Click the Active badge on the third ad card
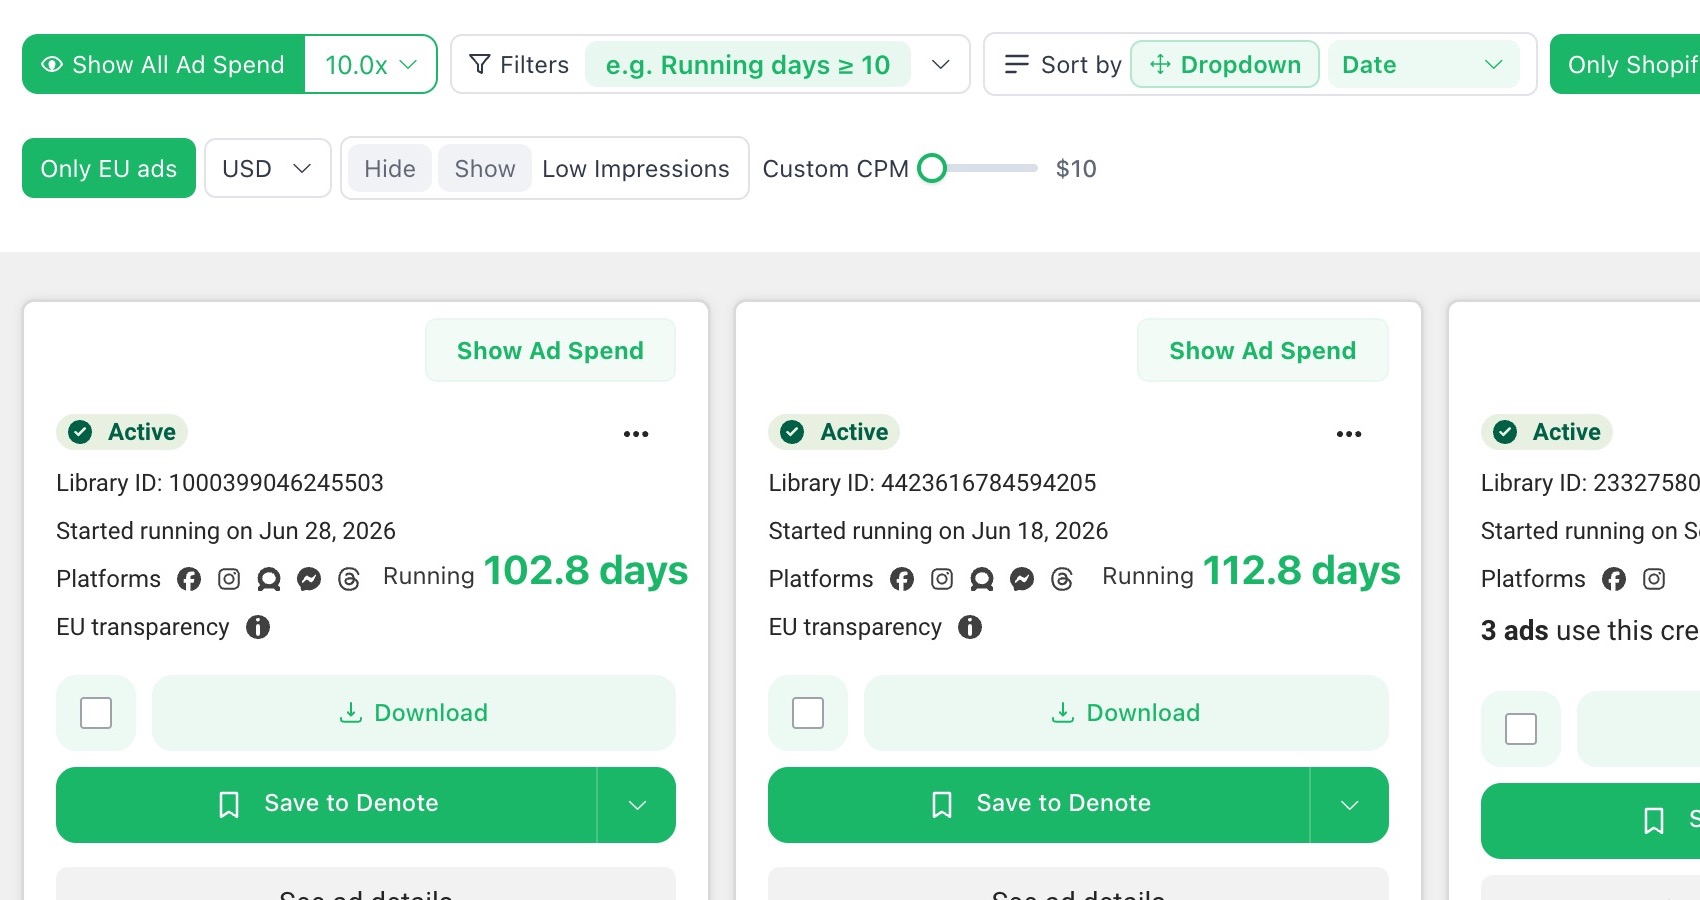 (x=1547, y=432)
